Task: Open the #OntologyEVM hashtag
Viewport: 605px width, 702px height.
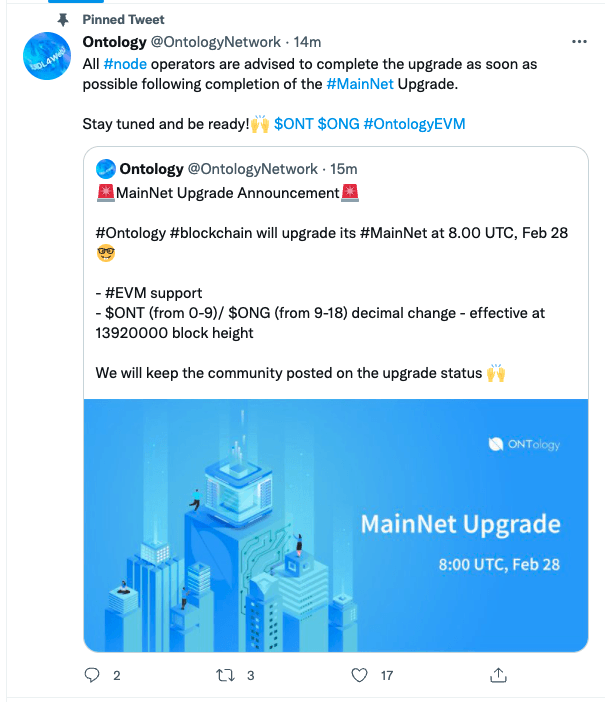Action: pos(414,124)
